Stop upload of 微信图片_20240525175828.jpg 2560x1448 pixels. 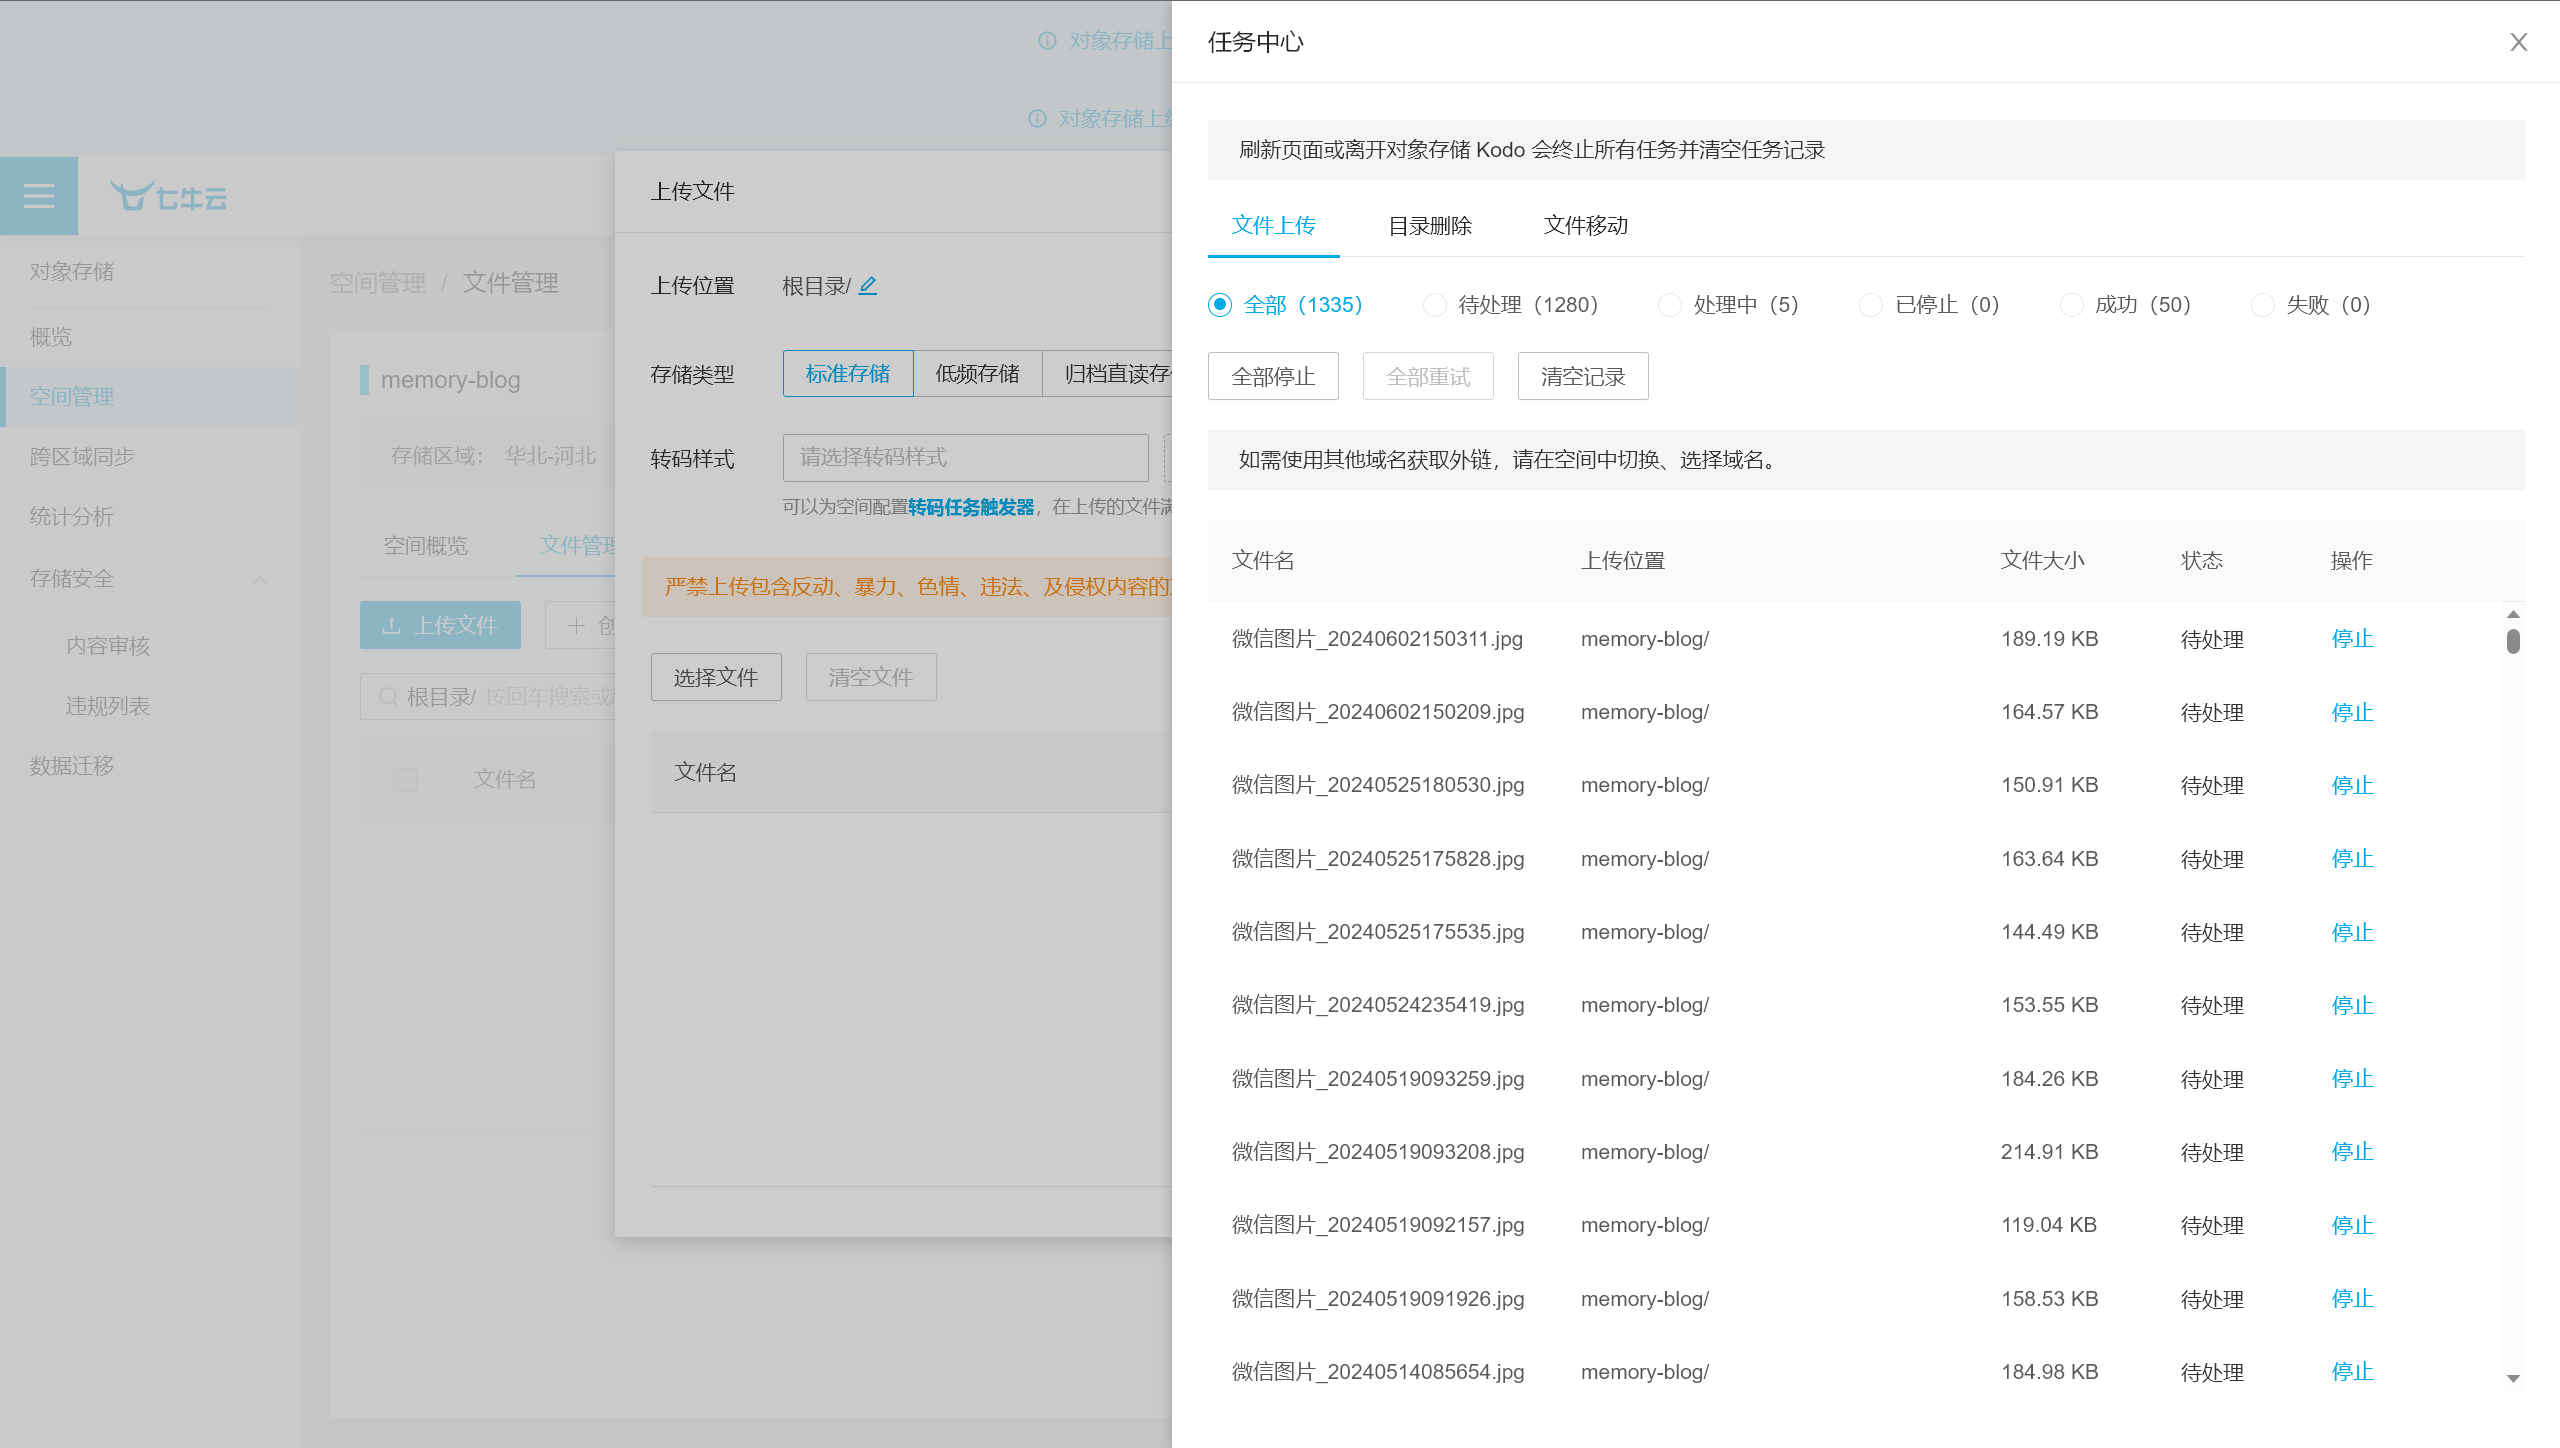click(2352, 859)
